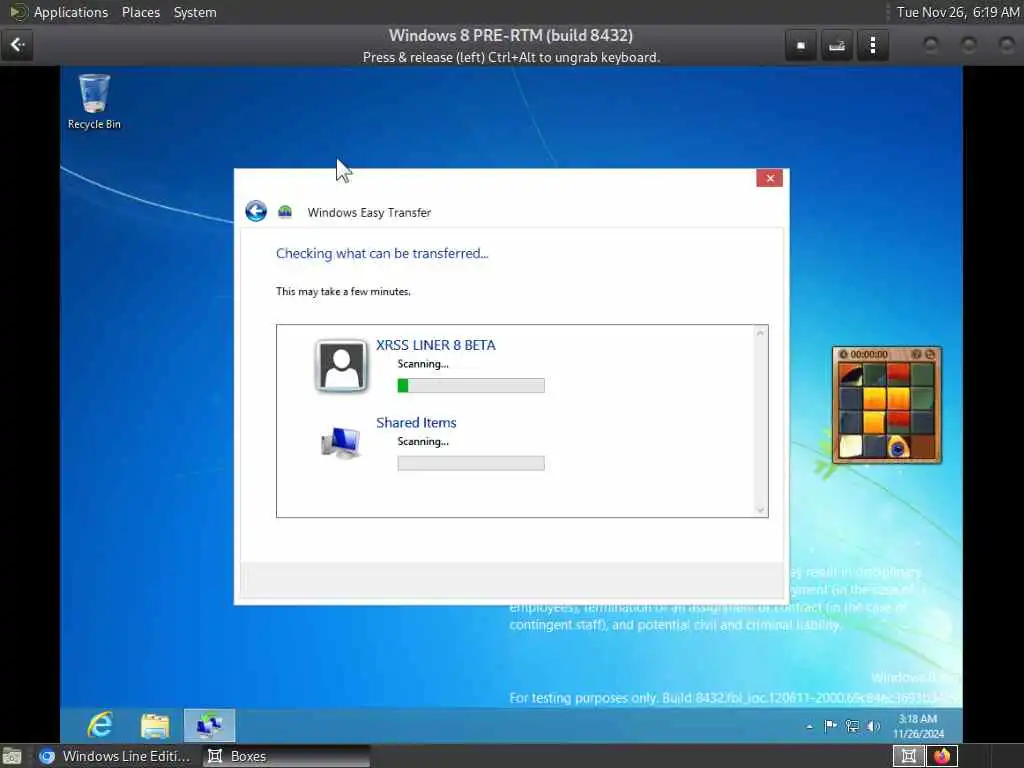
Task: Click the Windows Easy Transfer title icon
Action: [285, 212]
